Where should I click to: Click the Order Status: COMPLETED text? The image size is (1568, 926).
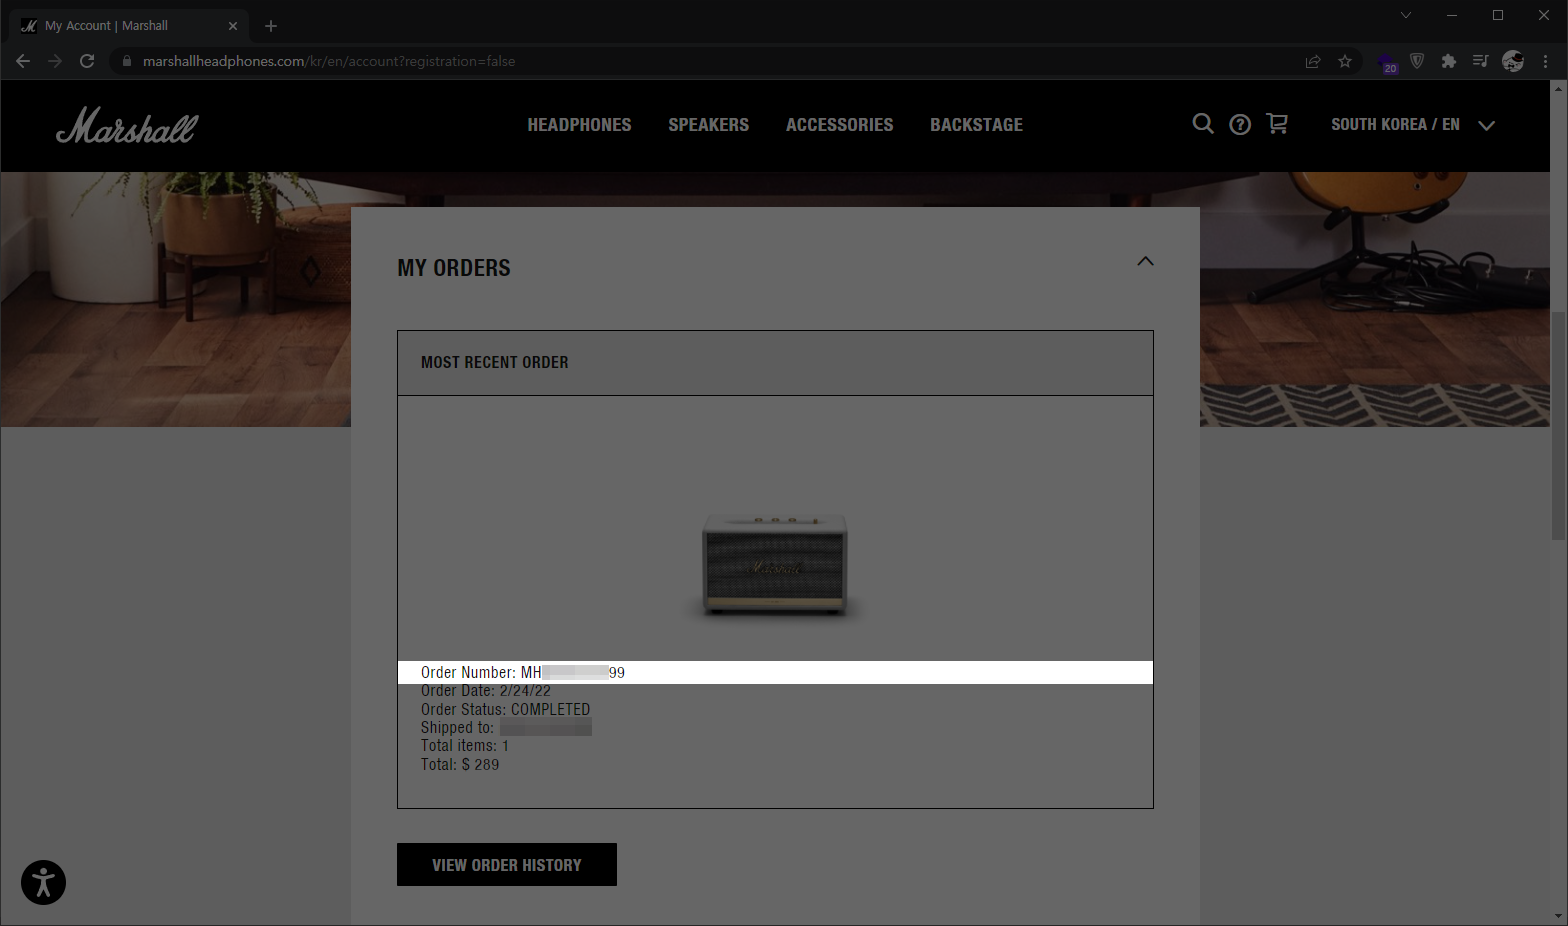tap(505, 709)
